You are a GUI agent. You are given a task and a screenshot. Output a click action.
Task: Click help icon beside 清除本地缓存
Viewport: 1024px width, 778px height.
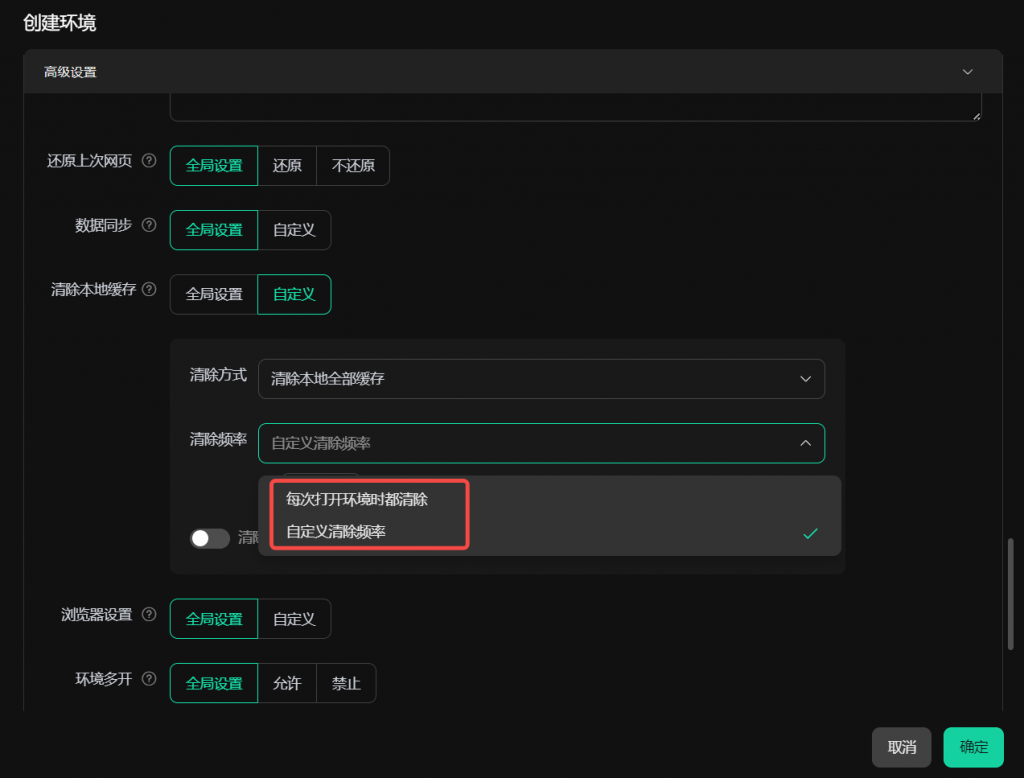click(x=150, y=290)
